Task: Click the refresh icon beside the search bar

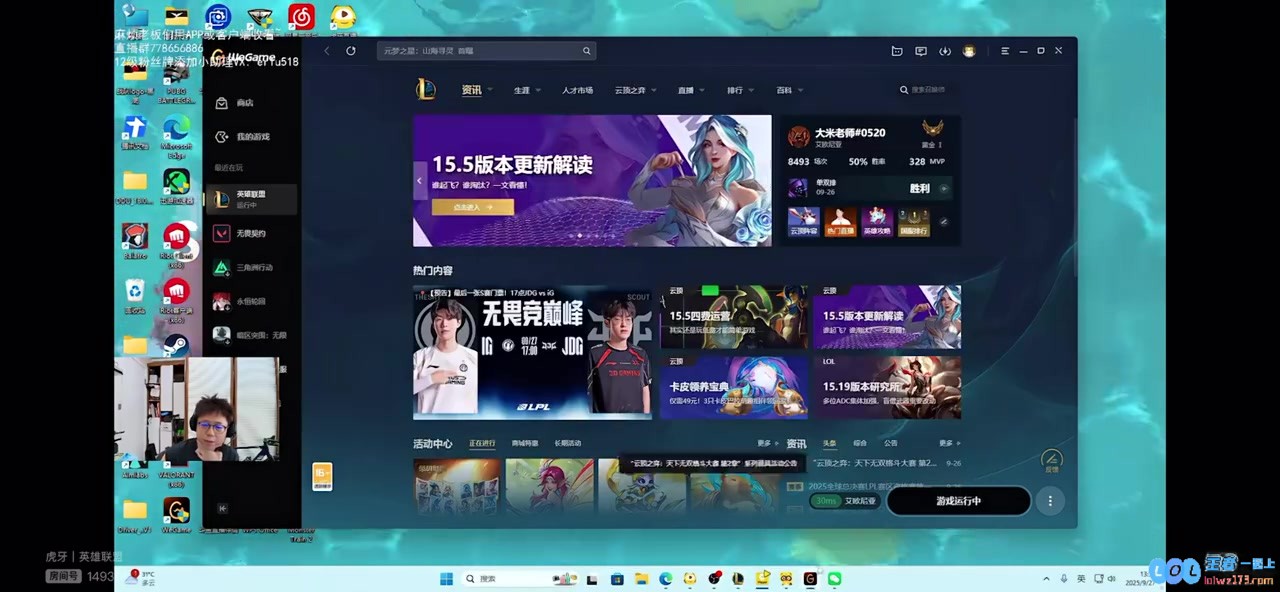Action: click(350, 51)
